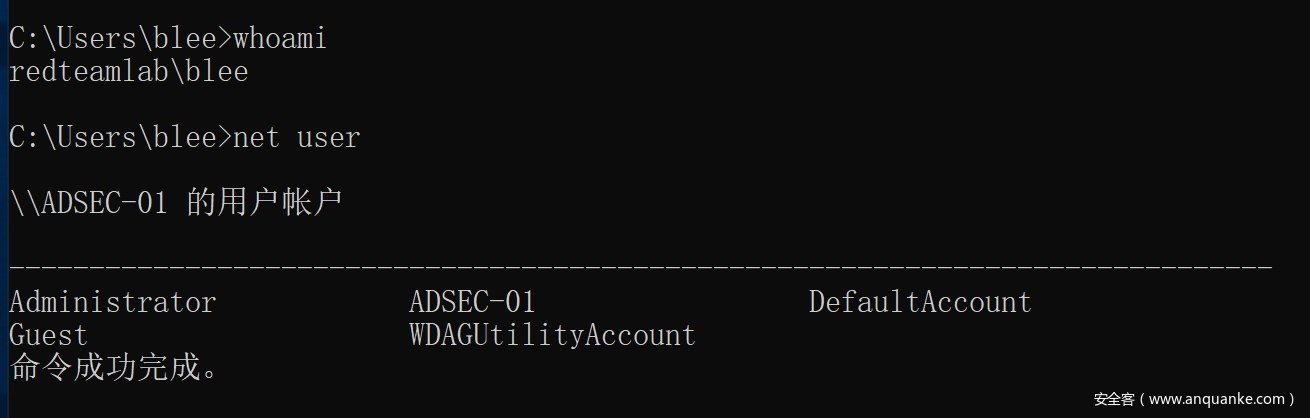Click the 安全客 watermark label
Screen dimensions: 1310x418
[1114, 399]
